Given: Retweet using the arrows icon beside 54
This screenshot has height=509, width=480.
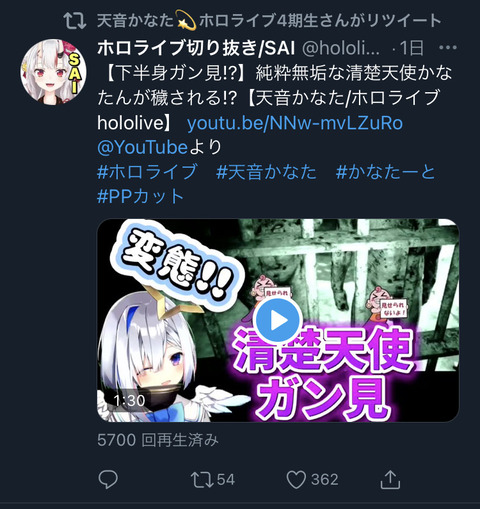Looking at the screenshot, I should click(x=202, y=480).
